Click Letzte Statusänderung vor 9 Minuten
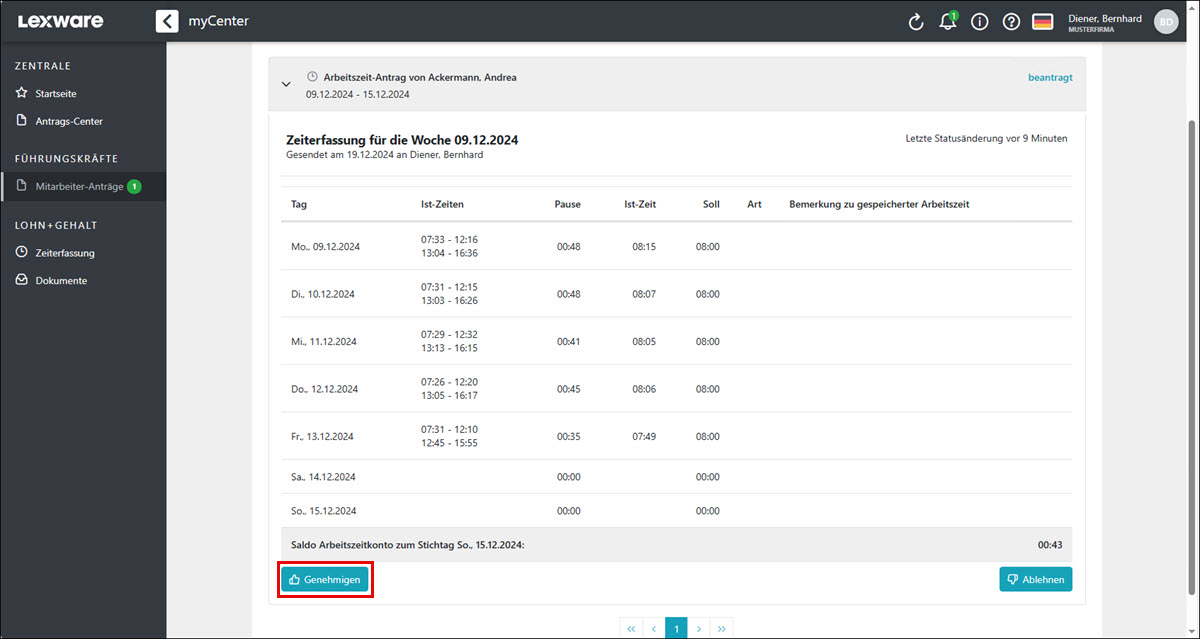The height and width of the screenshot is (639, 1200). point(986,138)
